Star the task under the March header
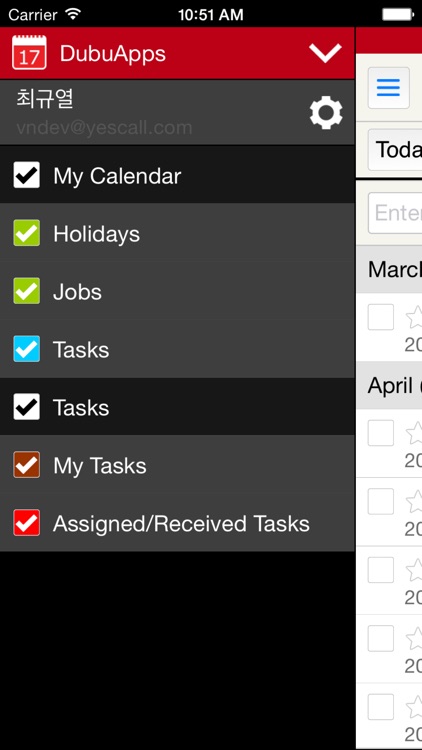422x750 pixels. point(414,318)
